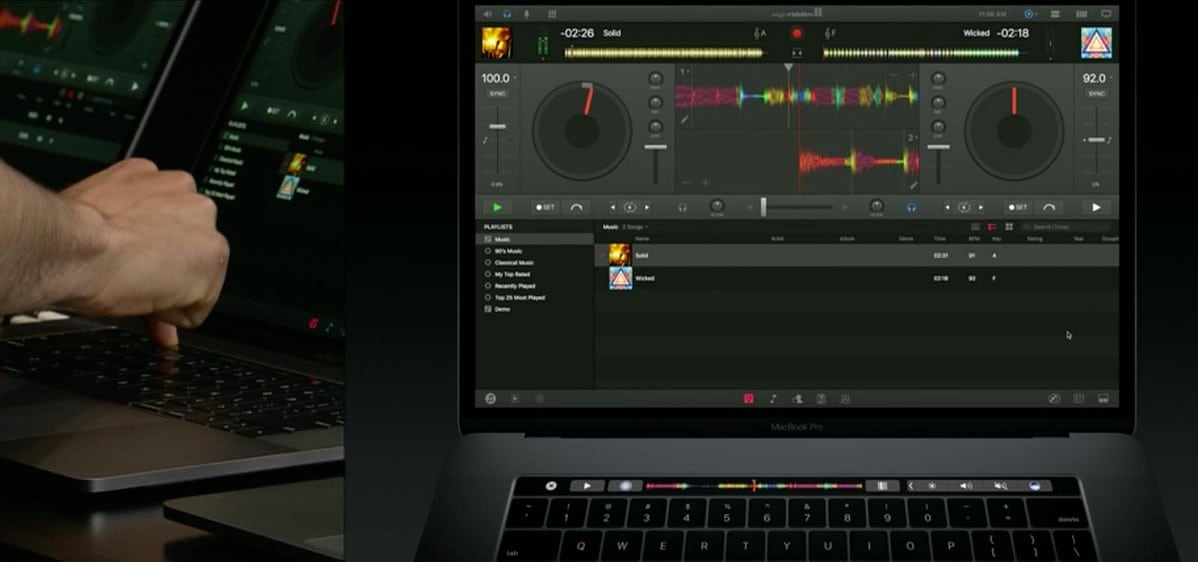This screenshot has height=562, width=1198.
Task: Click left deck tempo slider handle
Action: [x=497, y=127]
